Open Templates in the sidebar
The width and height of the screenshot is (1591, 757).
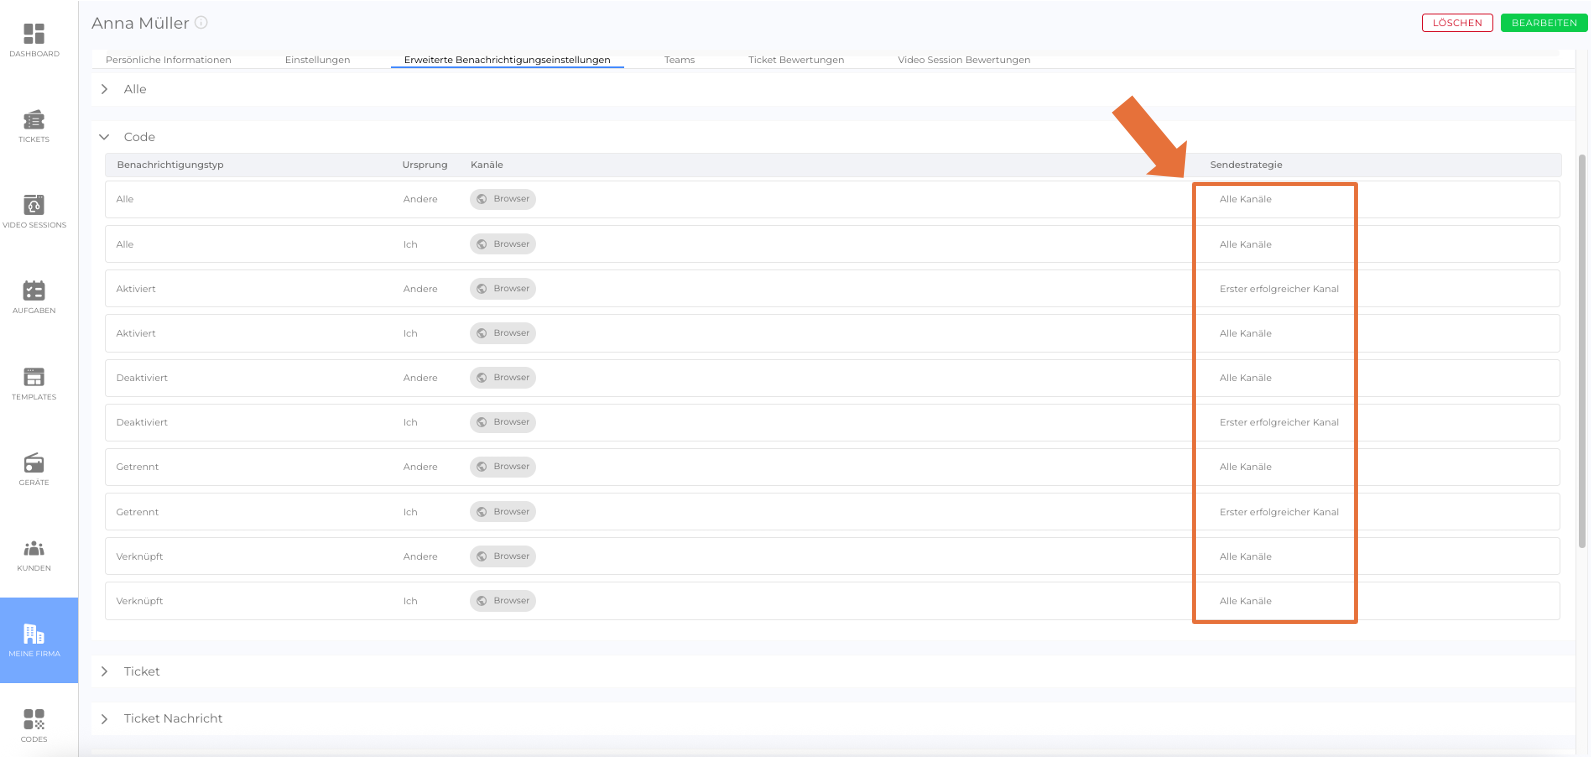(x=34, y=383)
